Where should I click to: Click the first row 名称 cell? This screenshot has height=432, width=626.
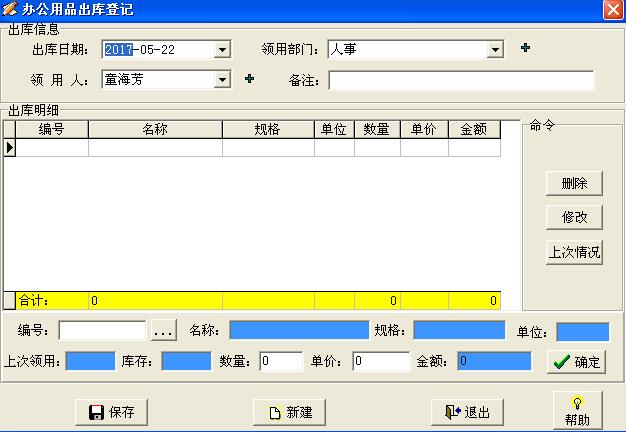[x=155, y=147]
